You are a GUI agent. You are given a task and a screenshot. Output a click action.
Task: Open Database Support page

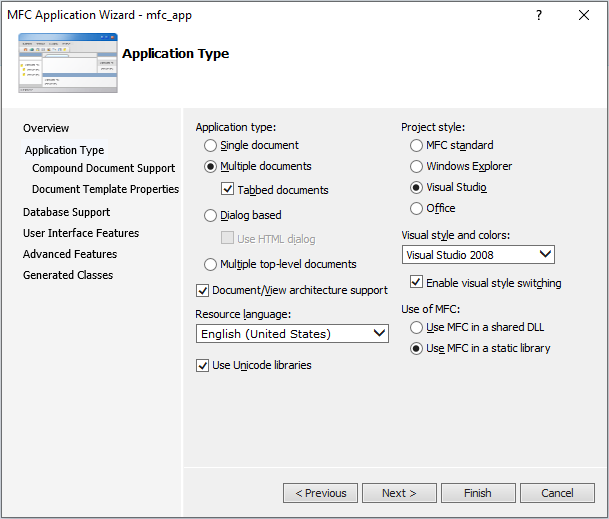point(66,212)
